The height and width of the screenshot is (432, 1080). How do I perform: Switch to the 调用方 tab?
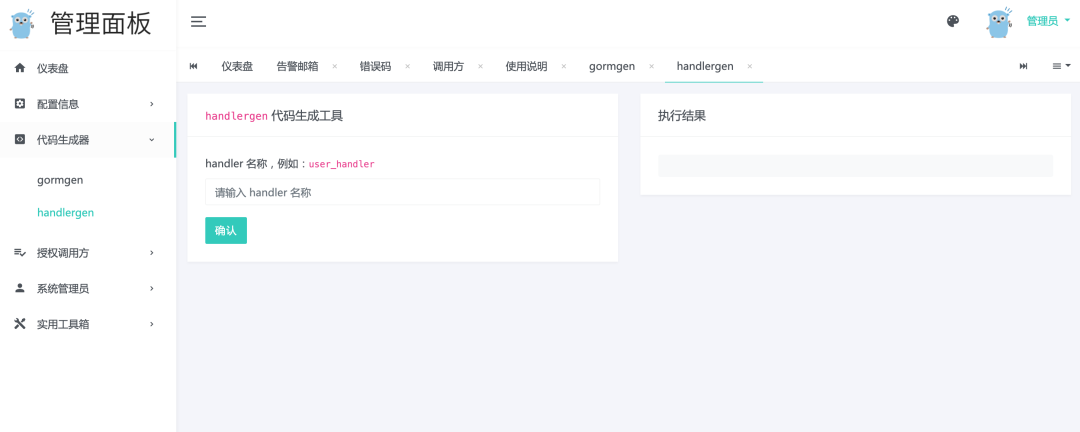tap(448, 66)
